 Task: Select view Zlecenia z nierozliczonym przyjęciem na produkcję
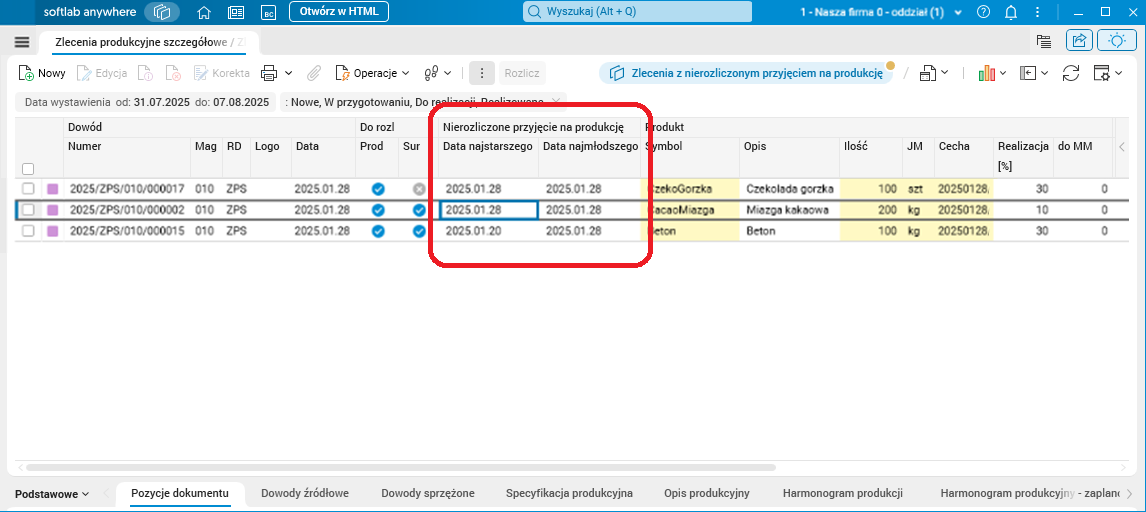(745, 73)
